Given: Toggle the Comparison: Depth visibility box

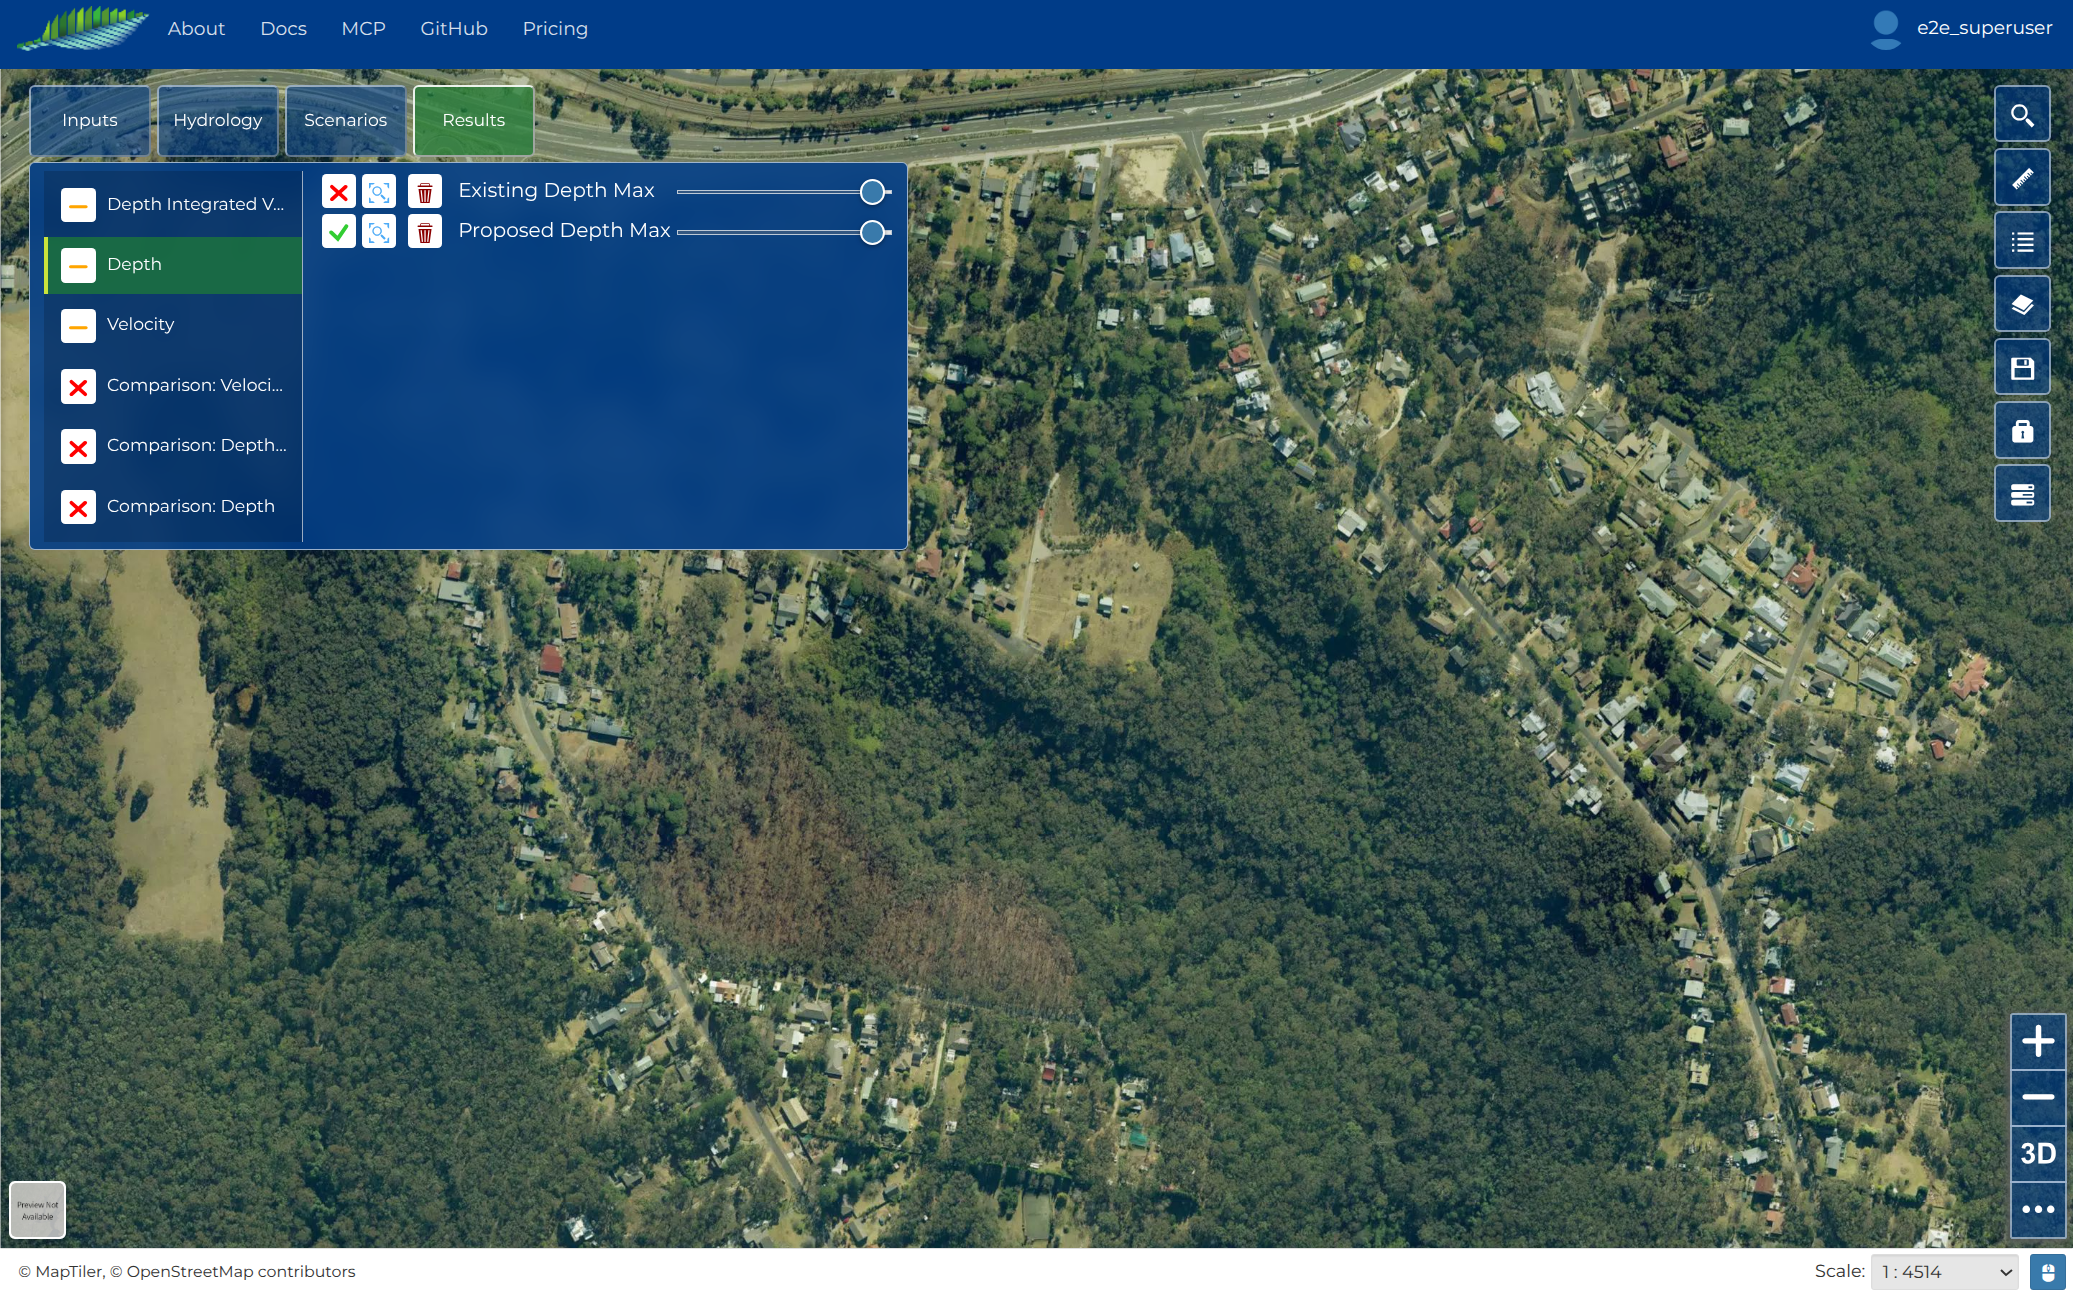Looking at the screenshot, I should (x=78, y=507).
